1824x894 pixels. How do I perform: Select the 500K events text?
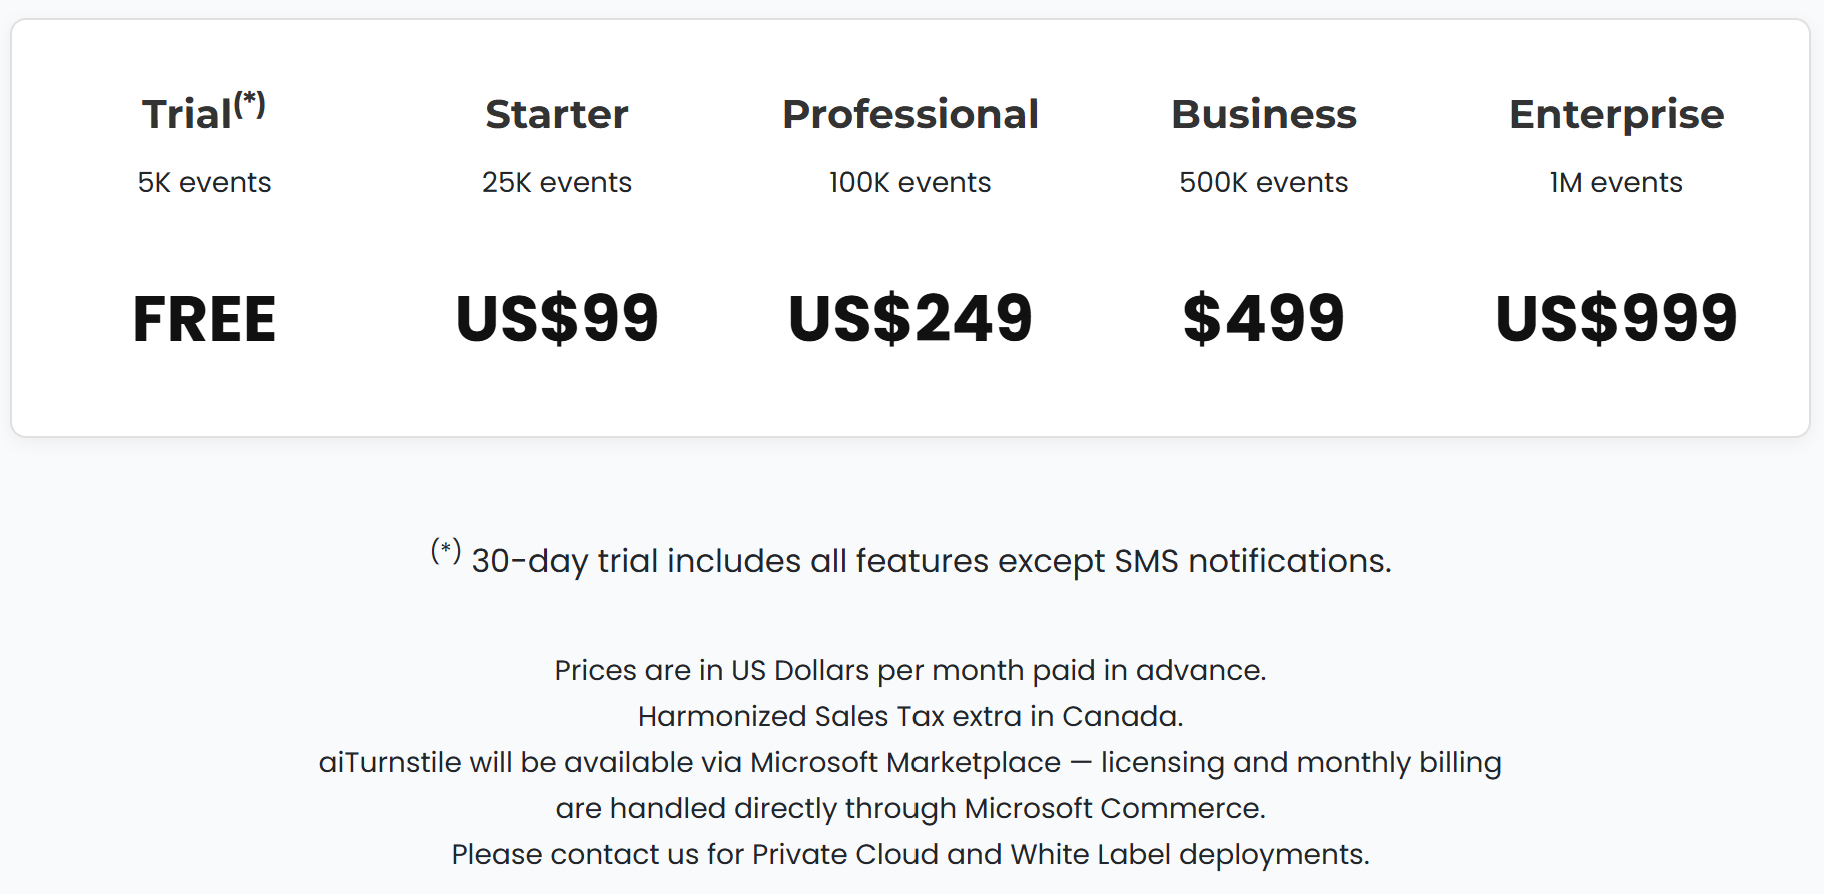pos(1263,183)
